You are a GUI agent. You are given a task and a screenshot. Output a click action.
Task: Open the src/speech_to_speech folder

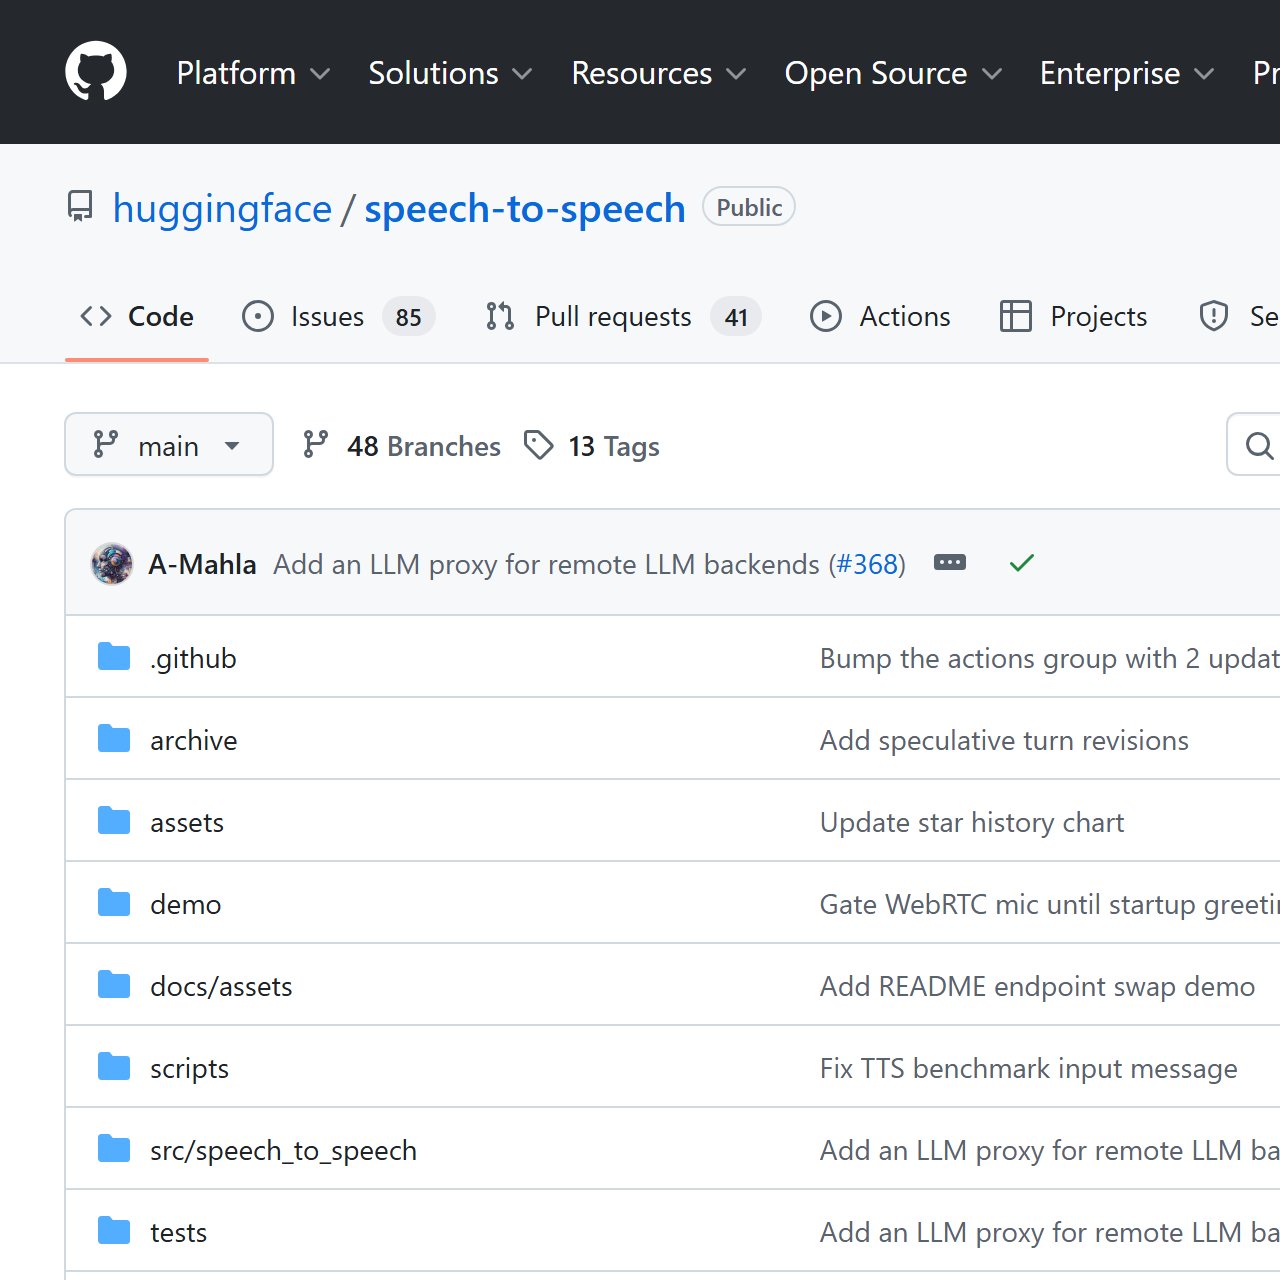[x=283, y=1150]
